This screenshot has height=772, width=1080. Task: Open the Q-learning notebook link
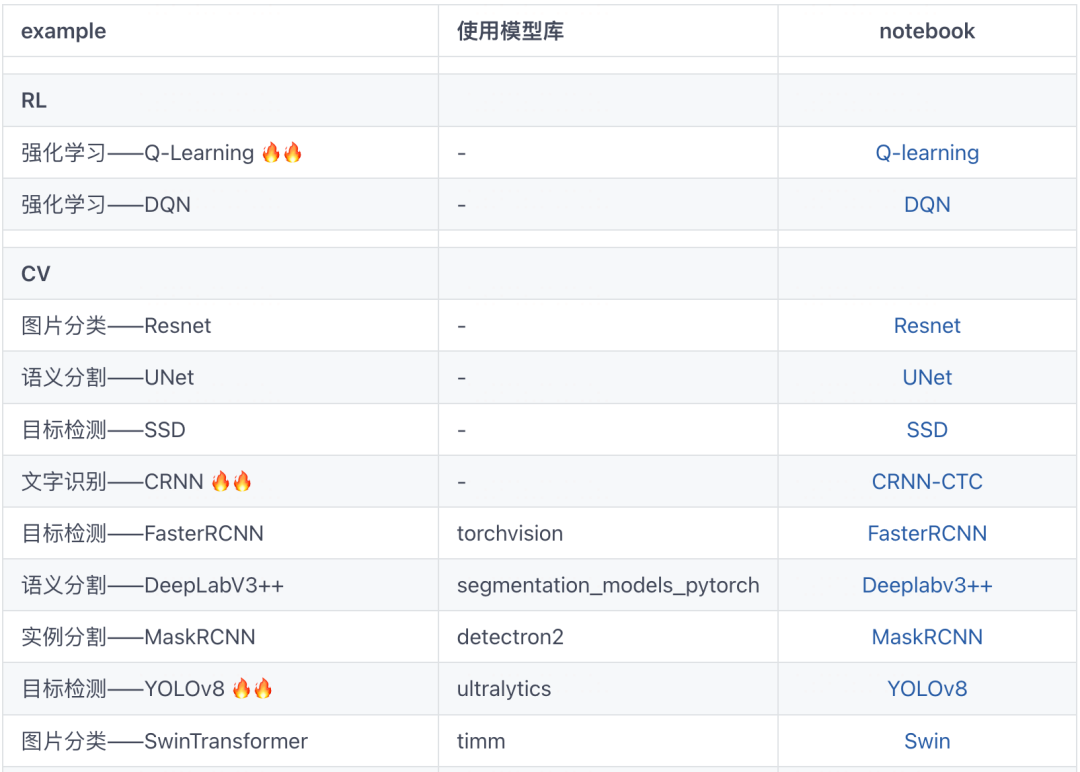[927, 153]
